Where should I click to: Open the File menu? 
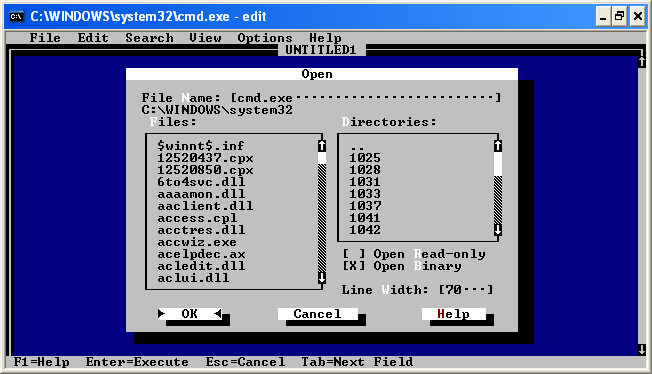(x=45, y=38)
